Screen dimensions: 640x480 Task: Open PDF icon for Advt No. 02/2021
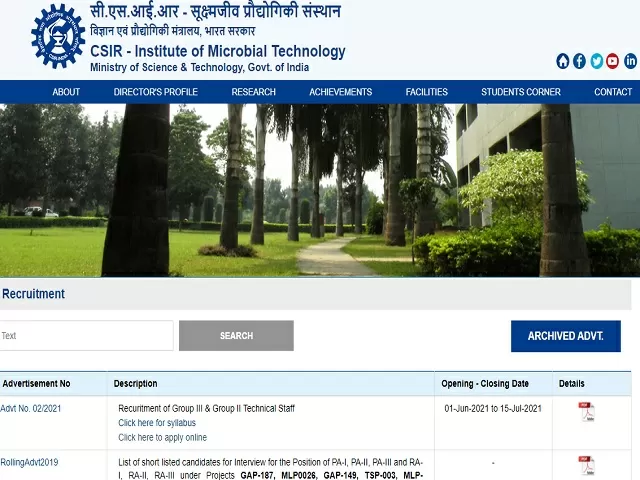(587, 411)
